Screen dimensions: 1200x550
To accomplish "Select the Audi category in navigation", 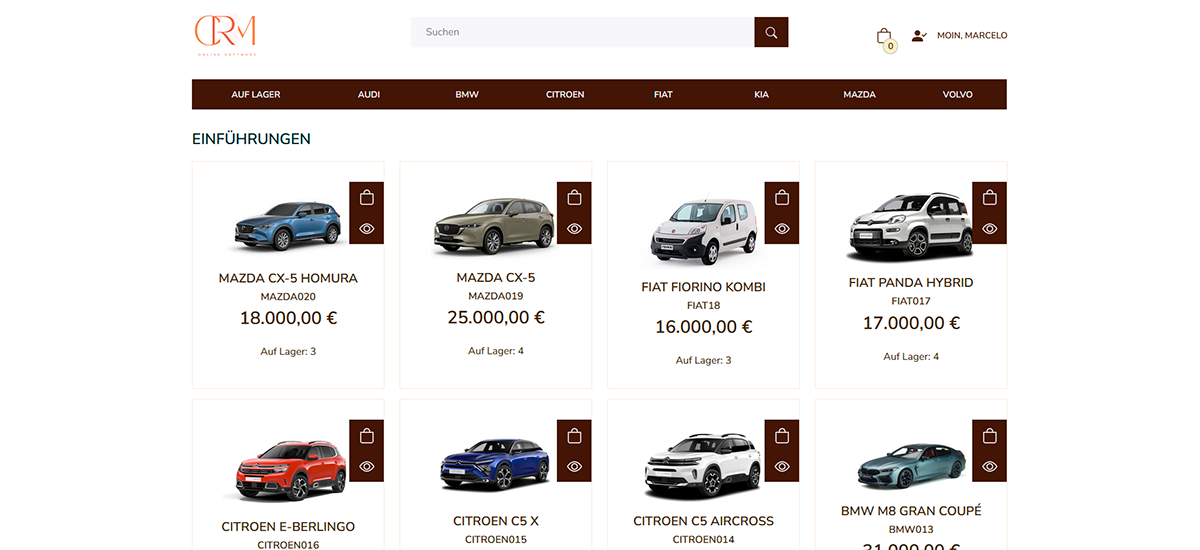I will point(369,95).
